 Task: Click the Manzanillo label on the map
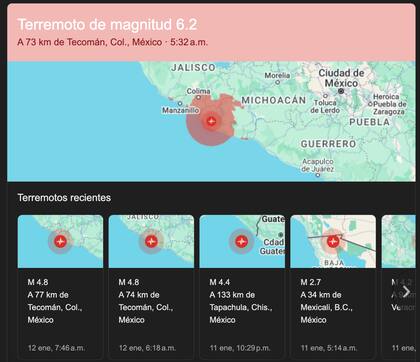click(x=181, y=110)
